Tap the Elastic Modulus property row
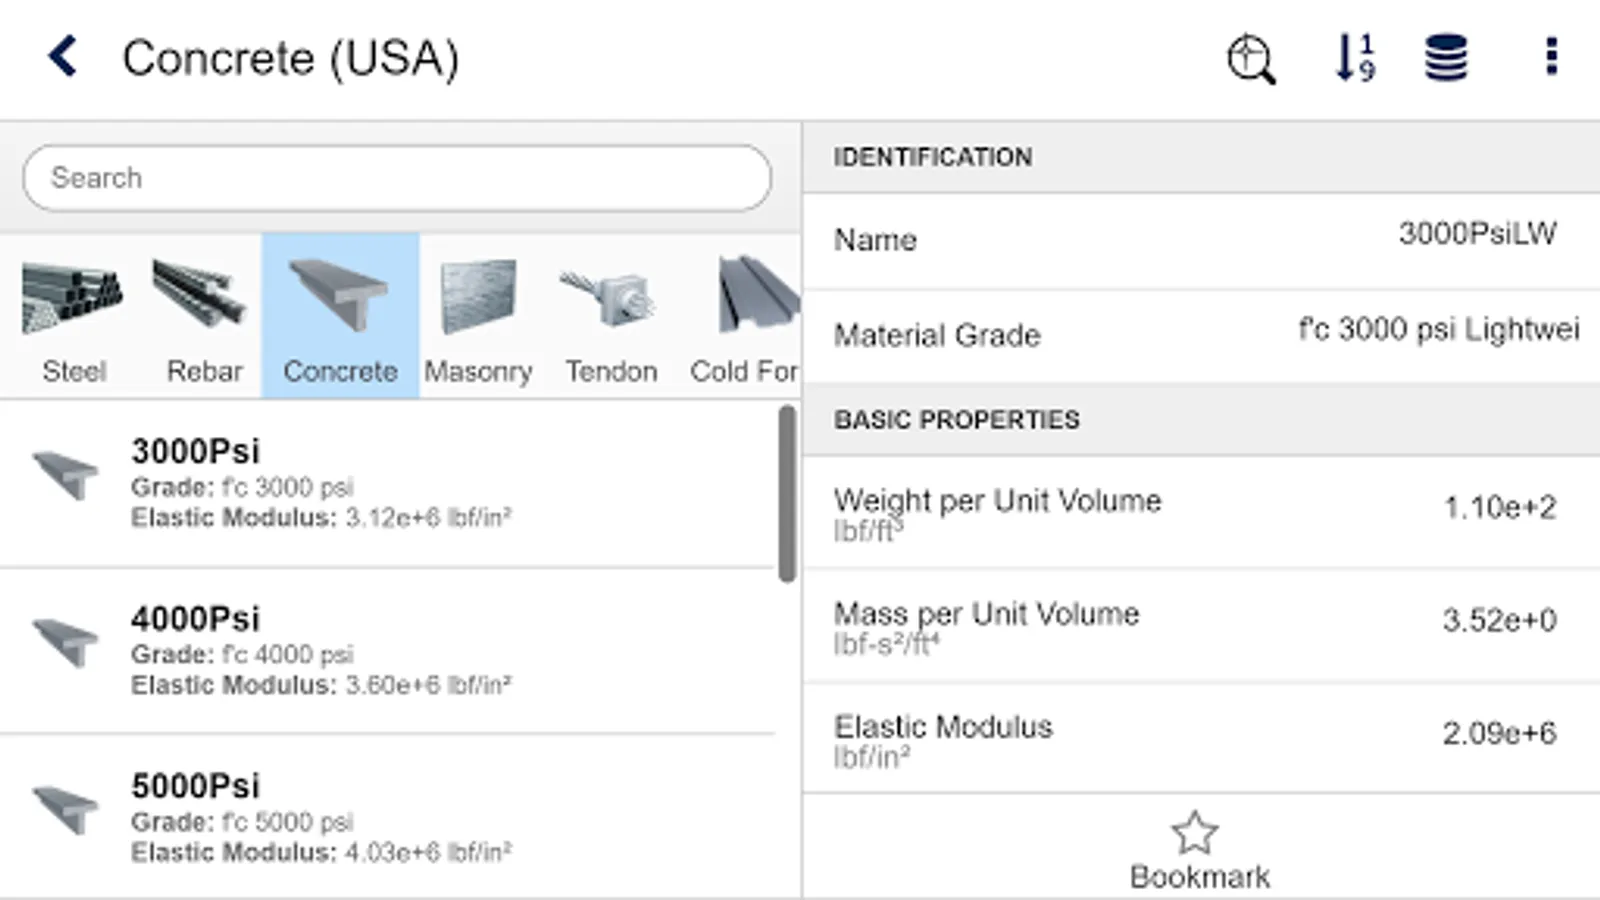 coord(1200,739)
